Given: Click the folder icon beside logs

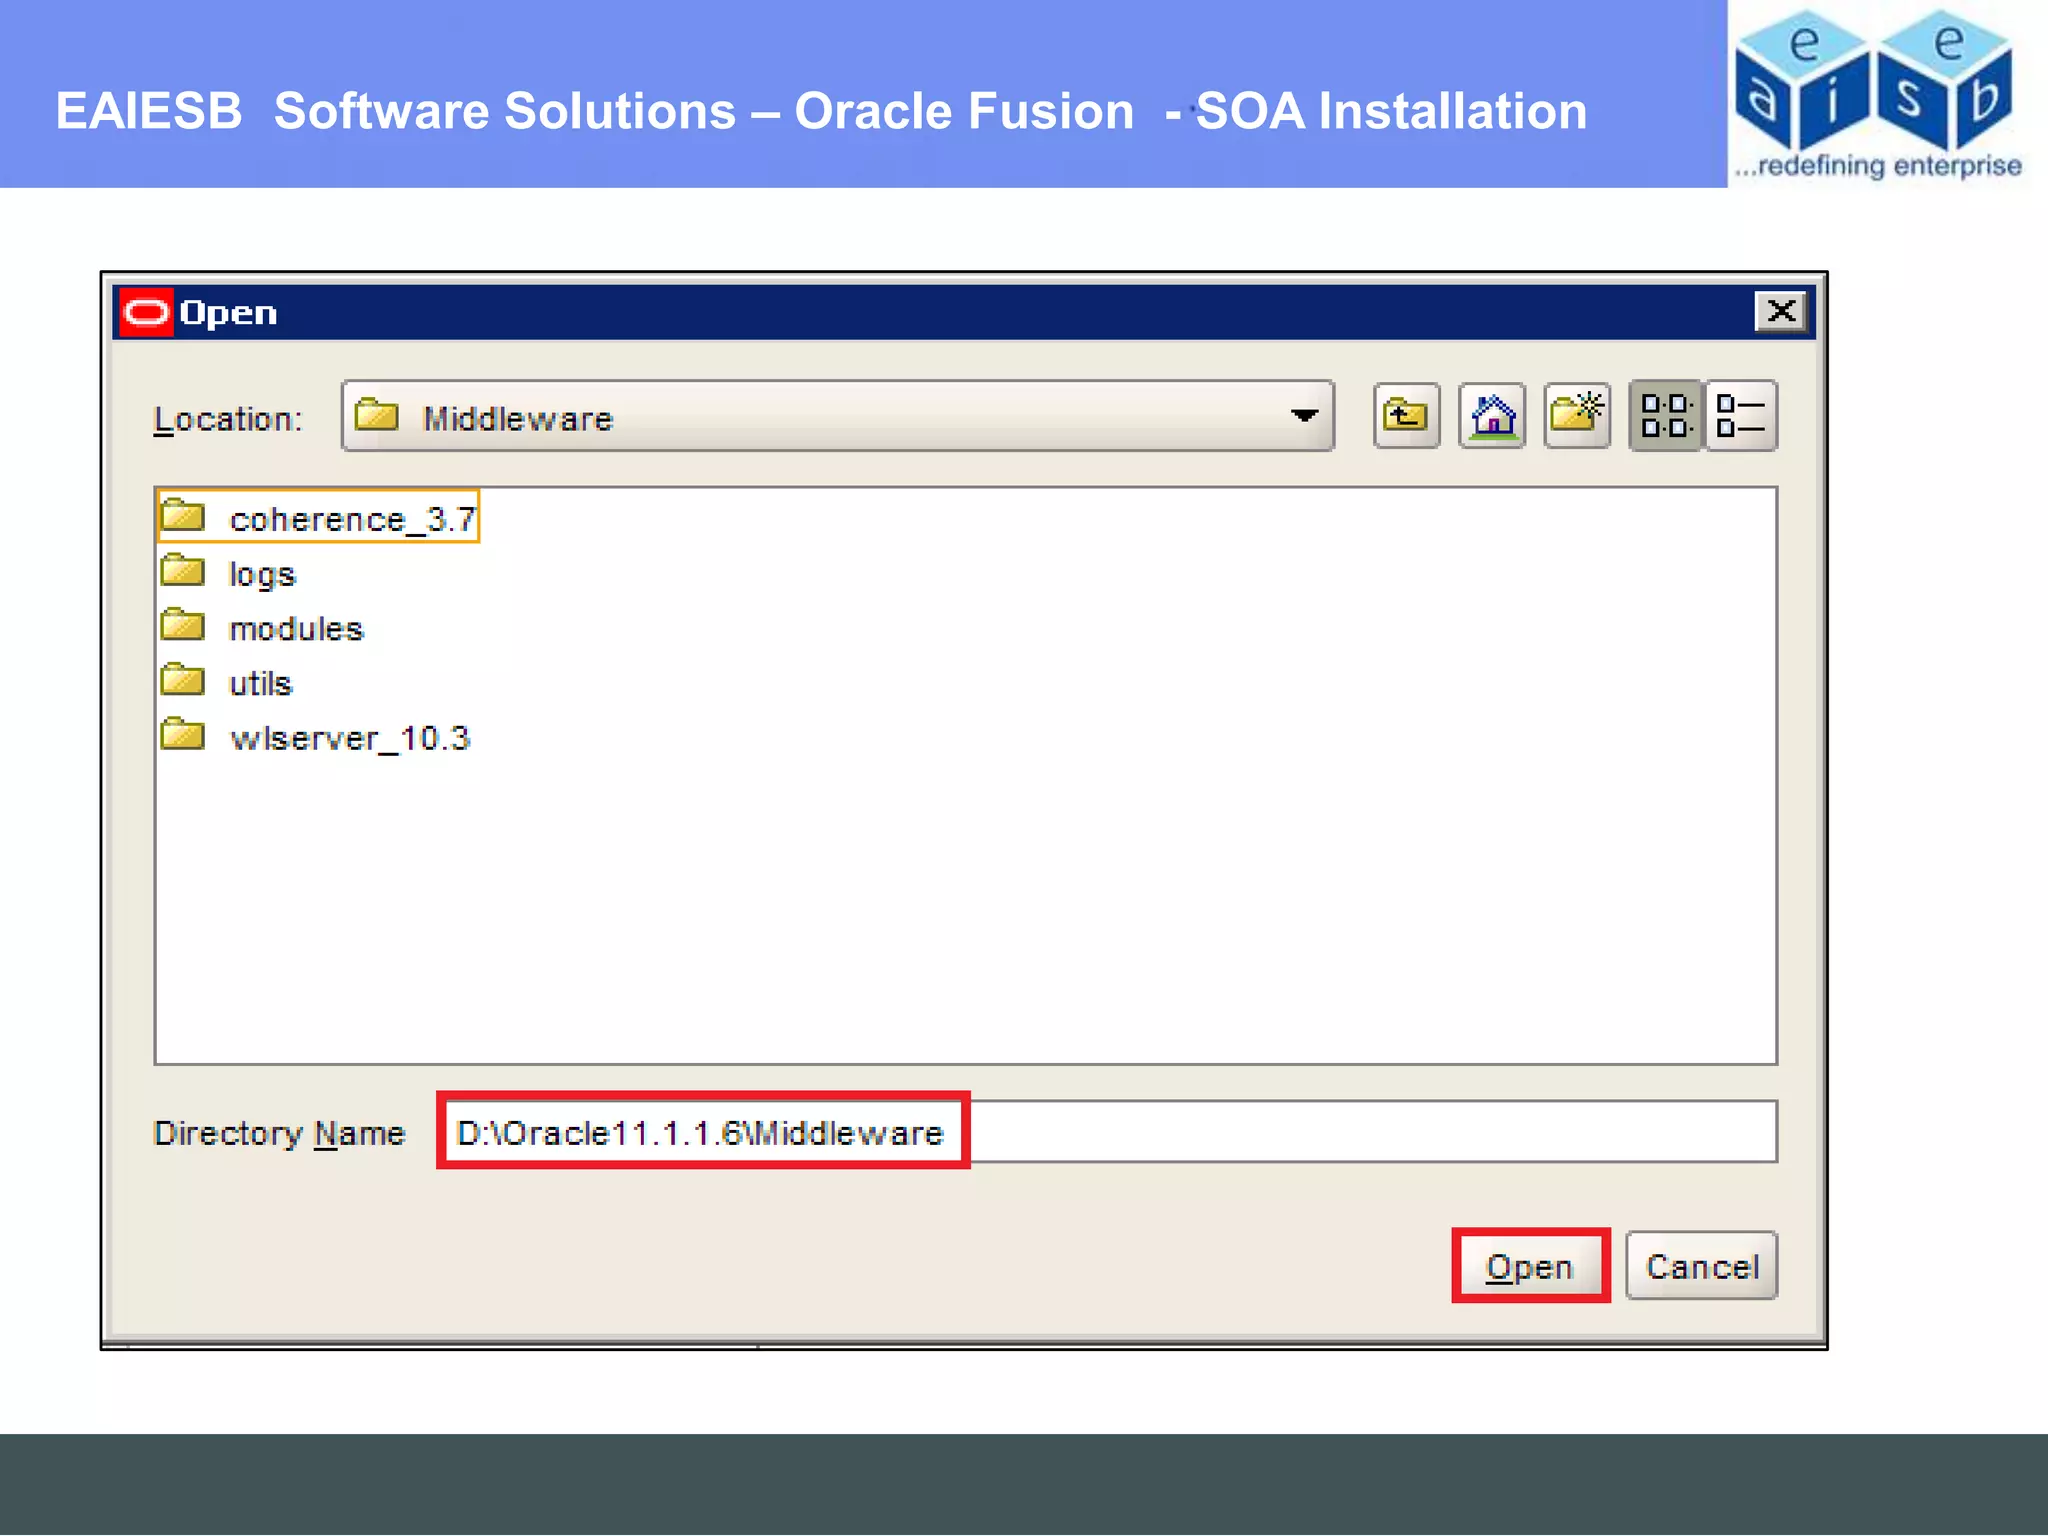Looking at the screenshot, I should coord(182,570).
